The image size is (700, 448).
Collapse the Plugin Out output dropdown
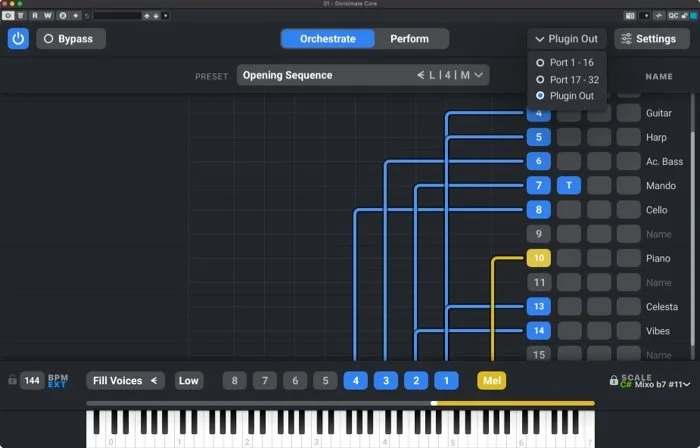tap(567, 39)
